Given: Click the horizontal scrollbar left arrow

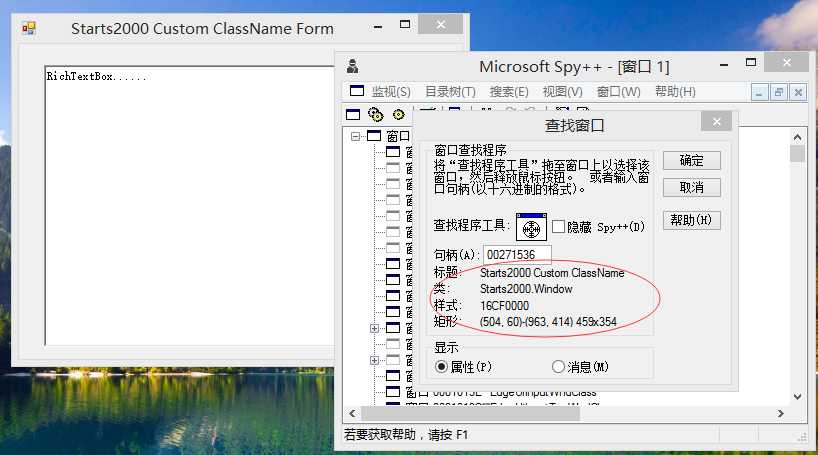Looking at the screenshot, I should [352, 414].
